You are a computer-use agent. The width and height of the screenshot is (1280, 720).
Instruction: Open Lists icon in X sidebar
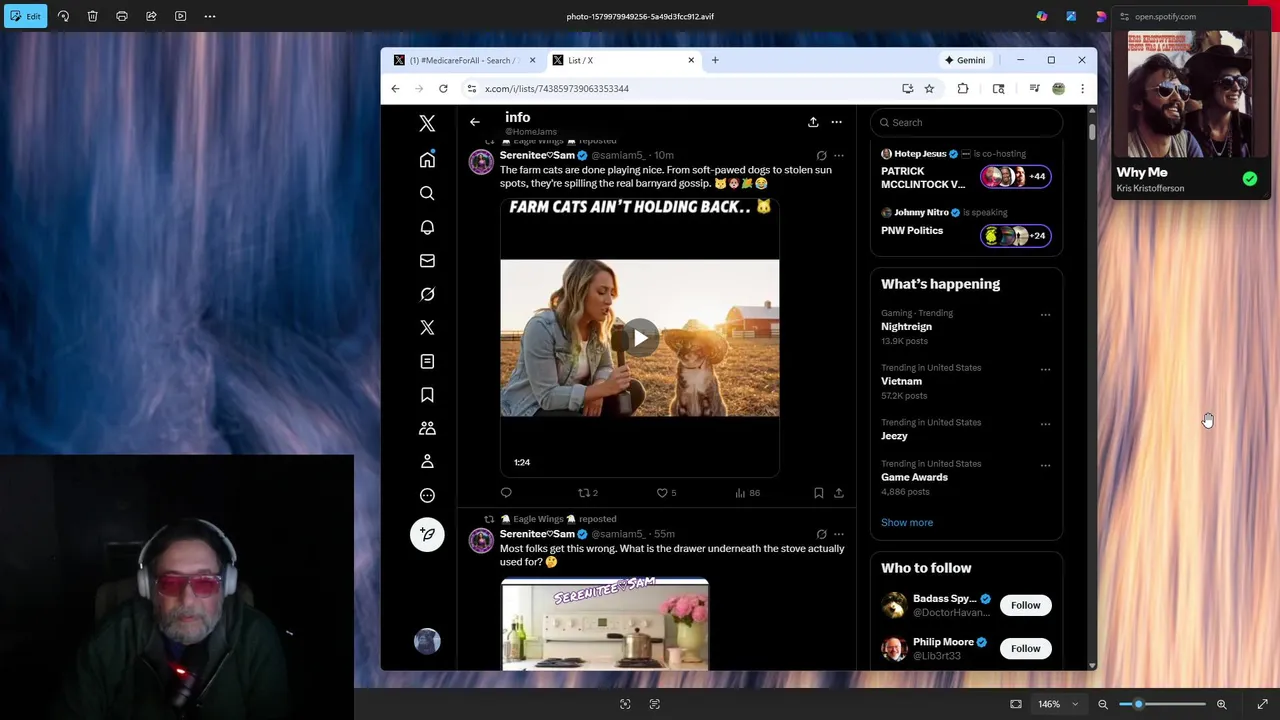tap(427, 361)
